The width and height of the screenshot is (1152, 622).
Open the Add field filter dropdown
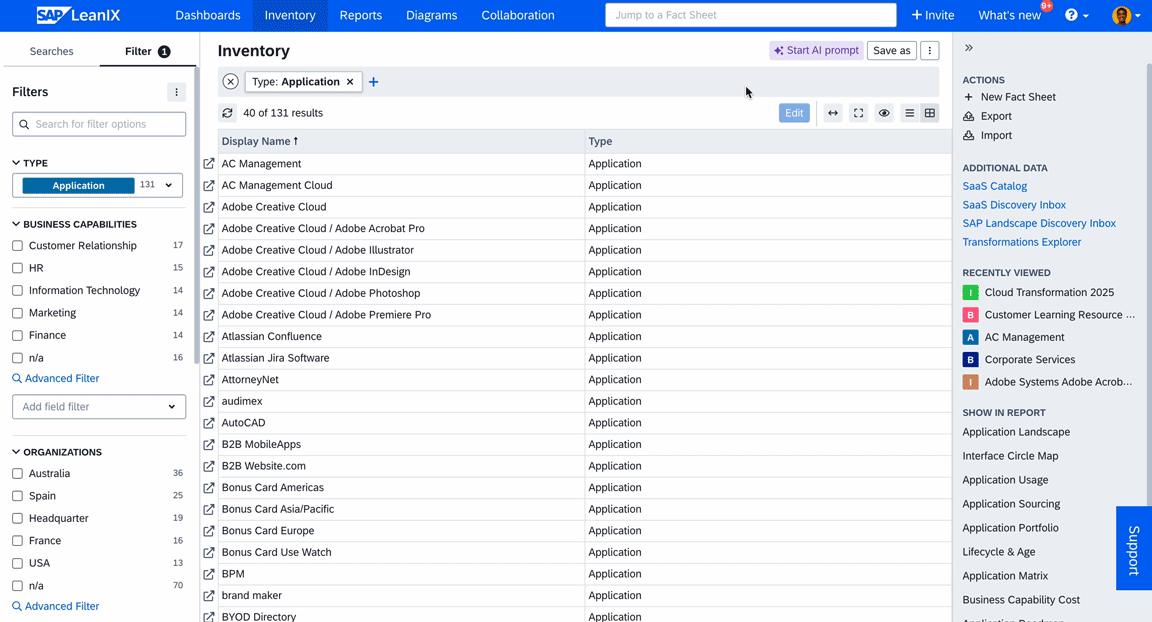(99, 407)
